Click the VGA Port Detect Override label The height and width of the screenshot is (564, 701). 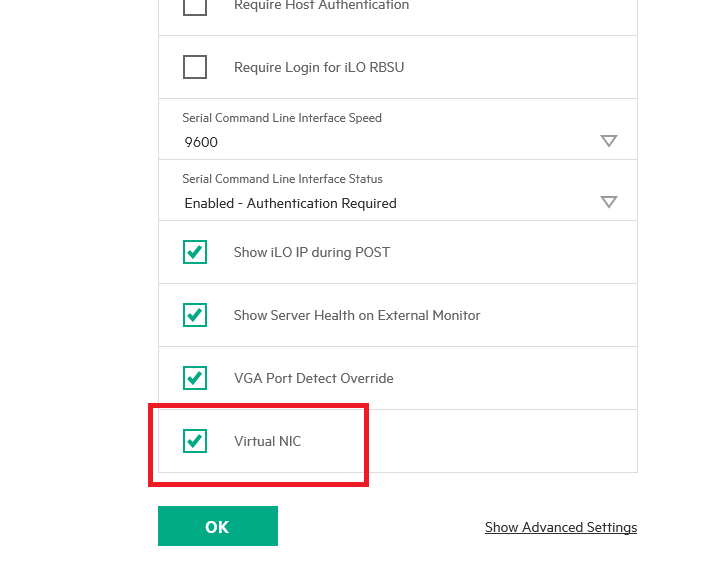tap(313, 378)
